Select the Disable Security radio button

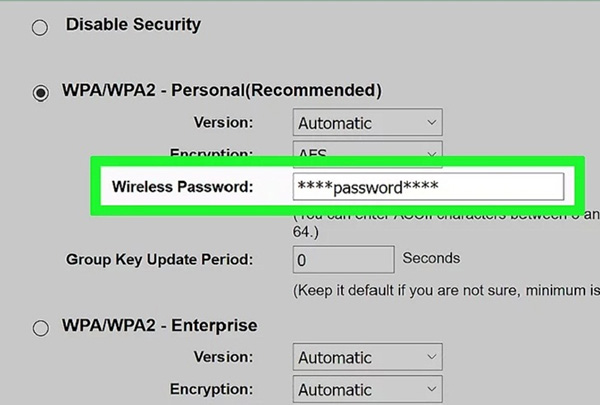click(x=40, y=27)
